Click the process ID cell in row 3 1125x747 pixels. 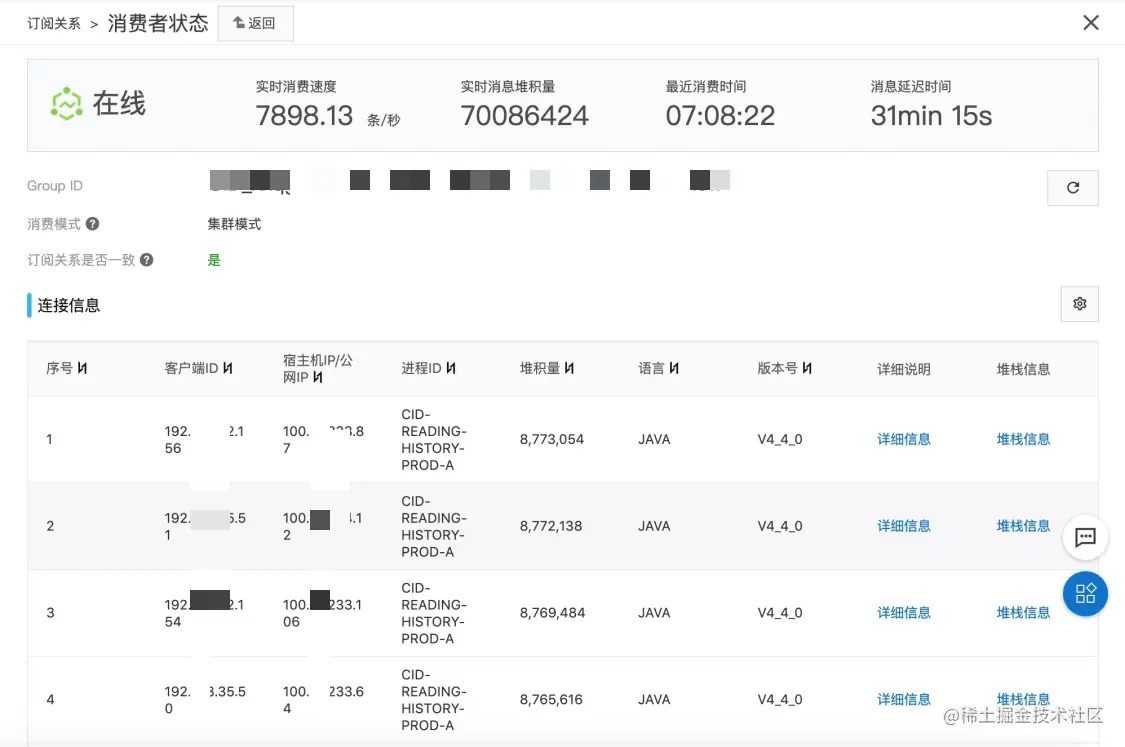click(433, 613)
